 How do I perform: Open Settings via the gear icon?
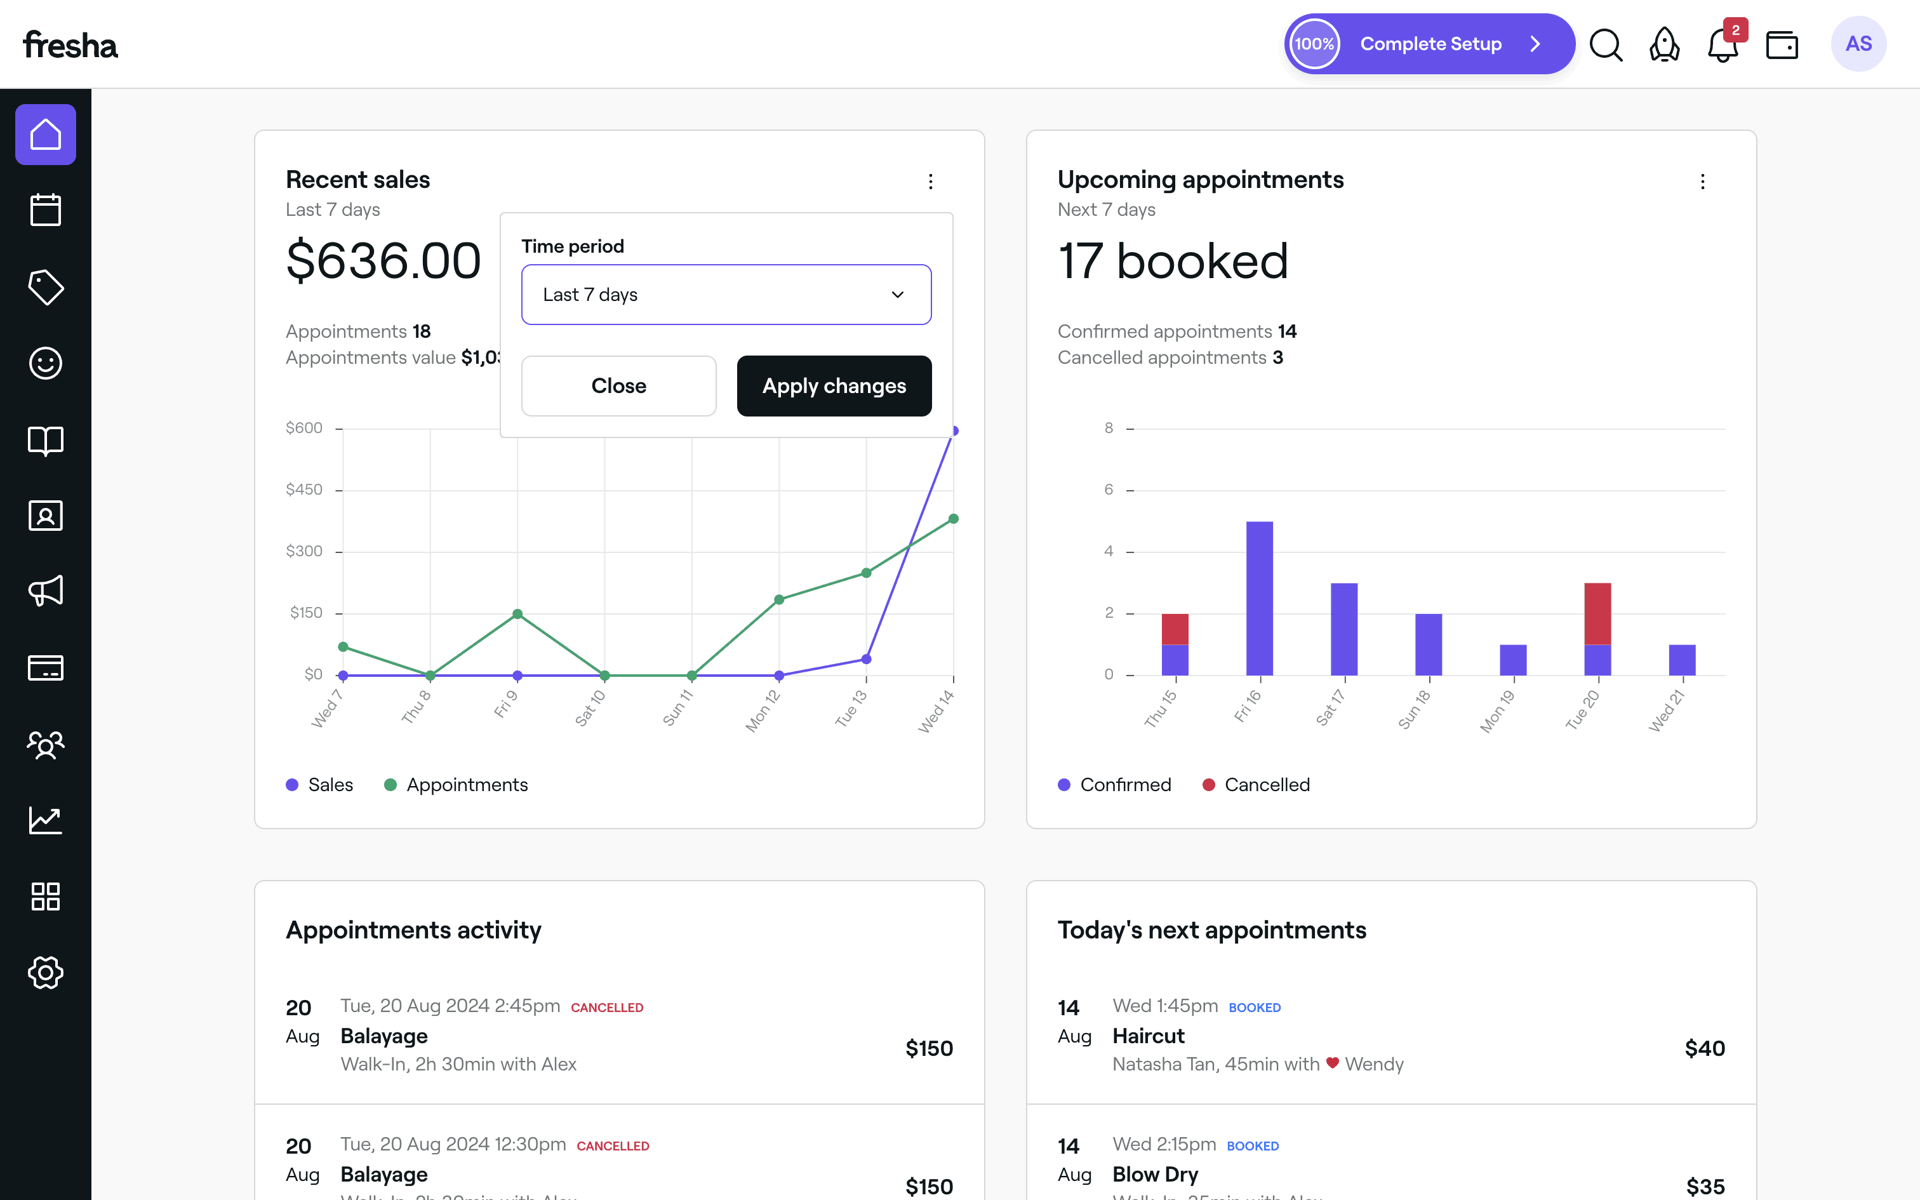[x=45, y=972]
